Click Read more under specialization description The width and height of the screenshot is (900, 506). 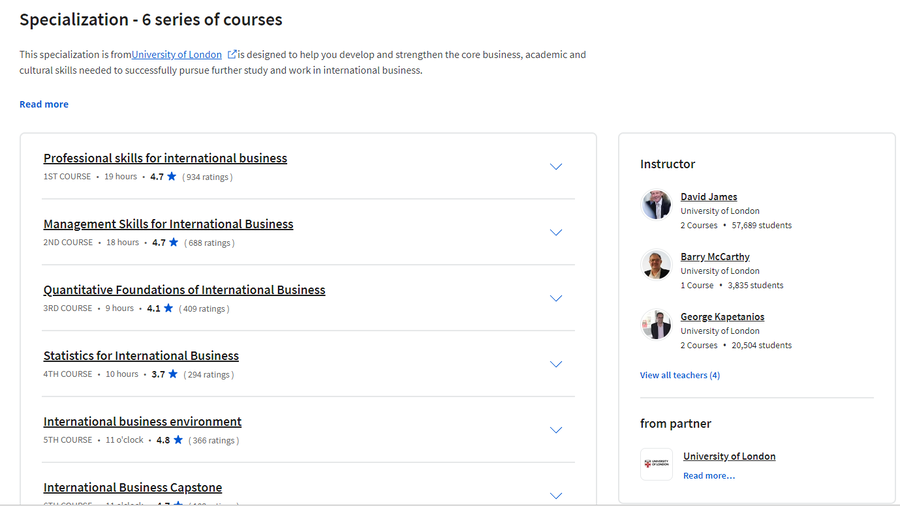(44, 104)
